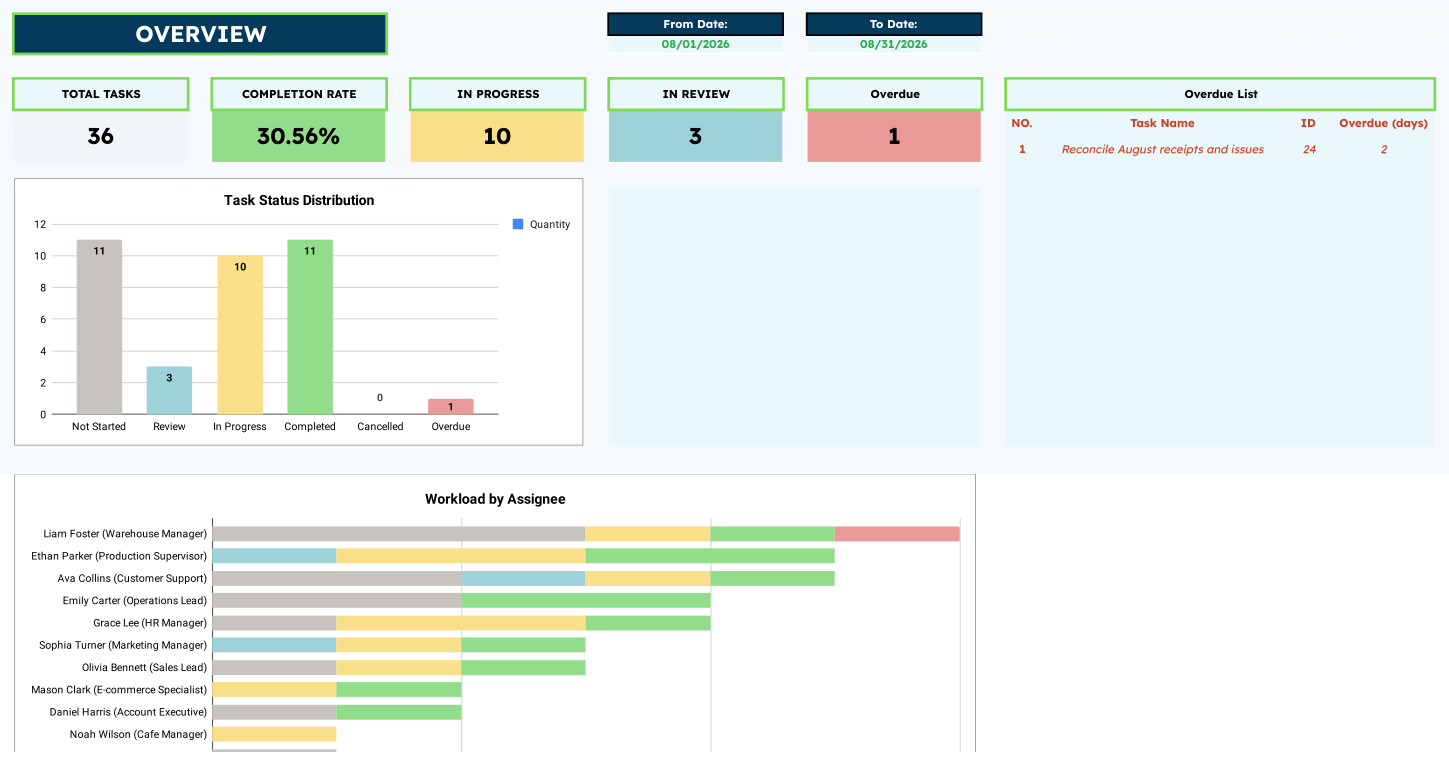Click the "Task Name" column header
This screenshot has height=764, width=1449.
[x=1162, y=123]
